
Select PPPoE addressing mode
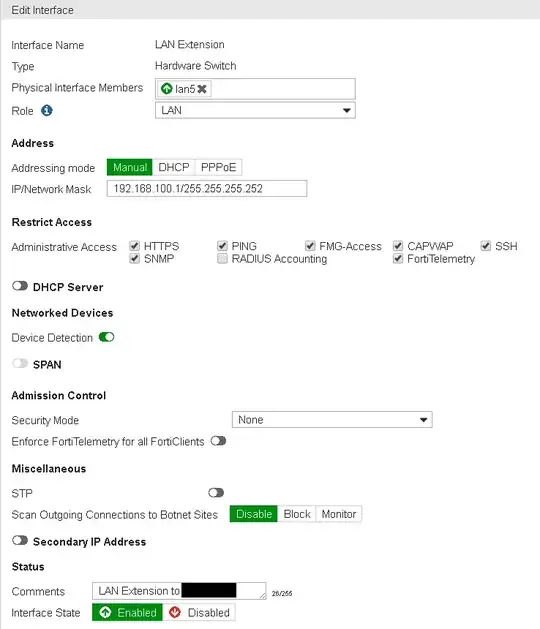pos(218,167)
